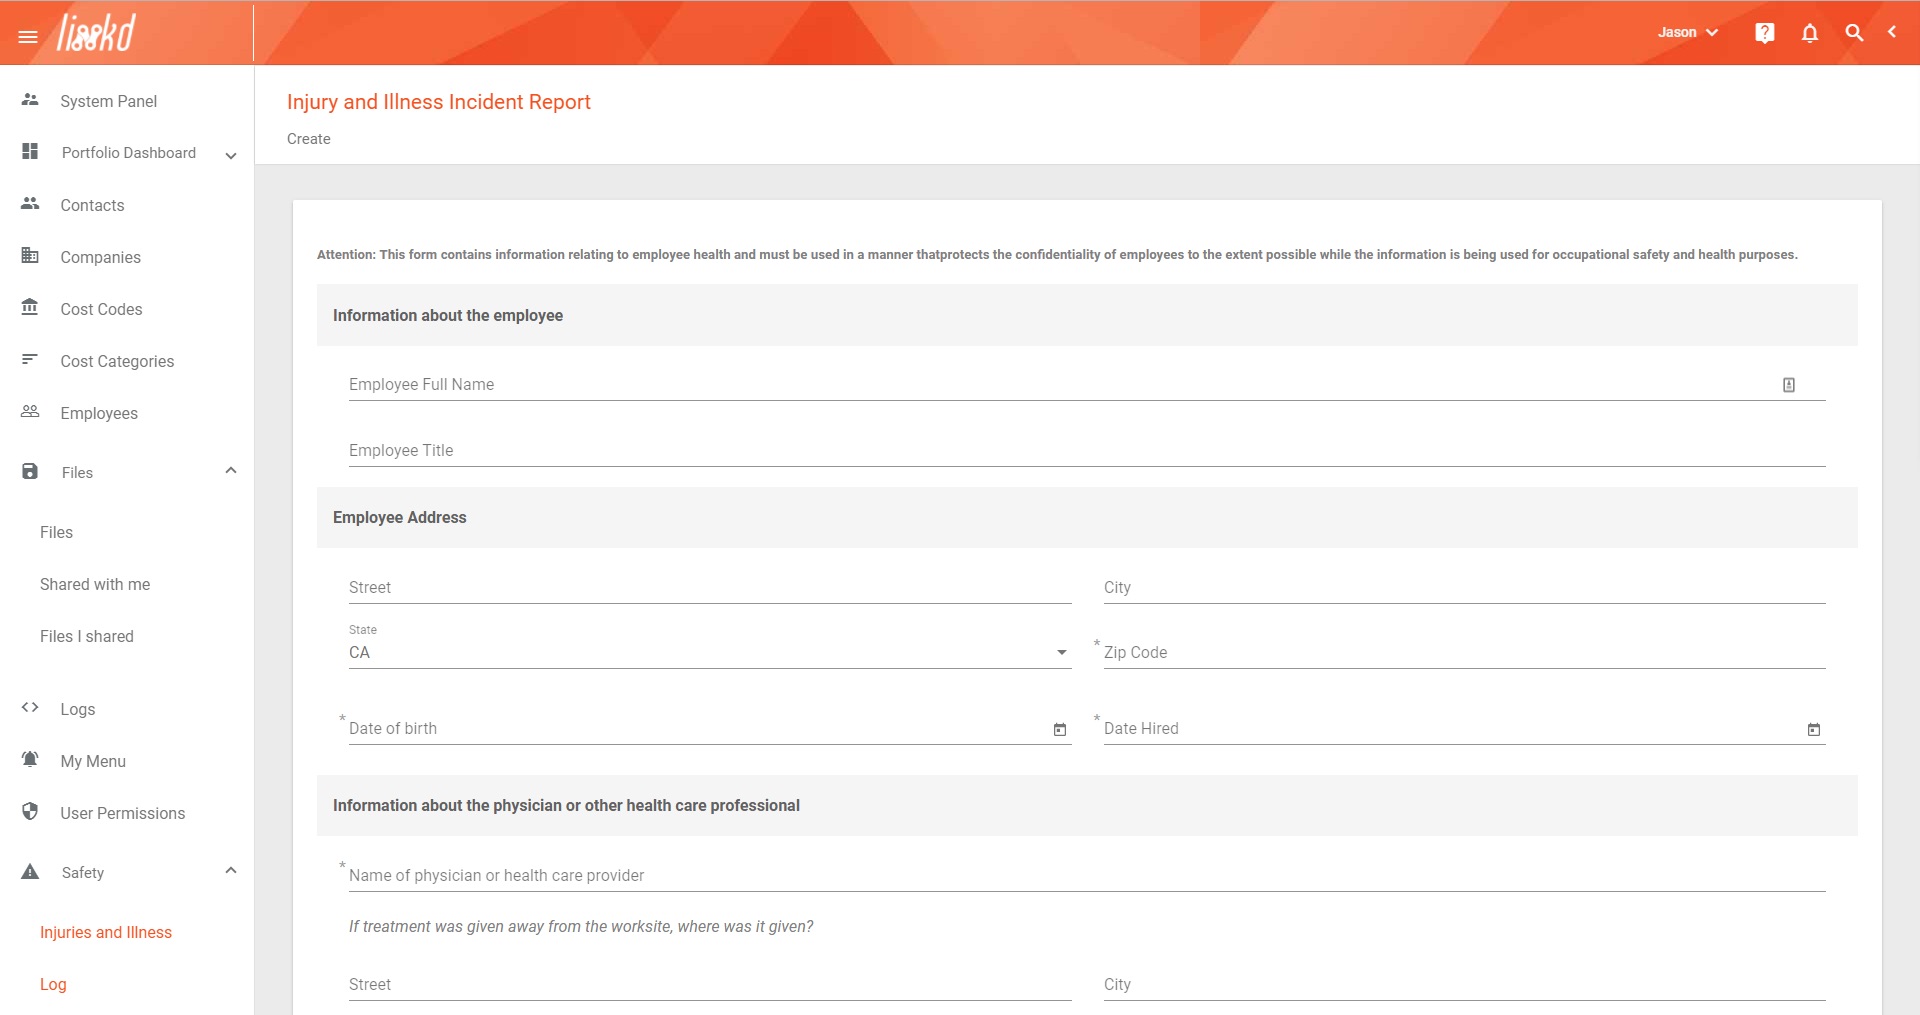Screen dimensions: 1920x1015
Task: Click the help question mark icon
Action: point(1765,33)
